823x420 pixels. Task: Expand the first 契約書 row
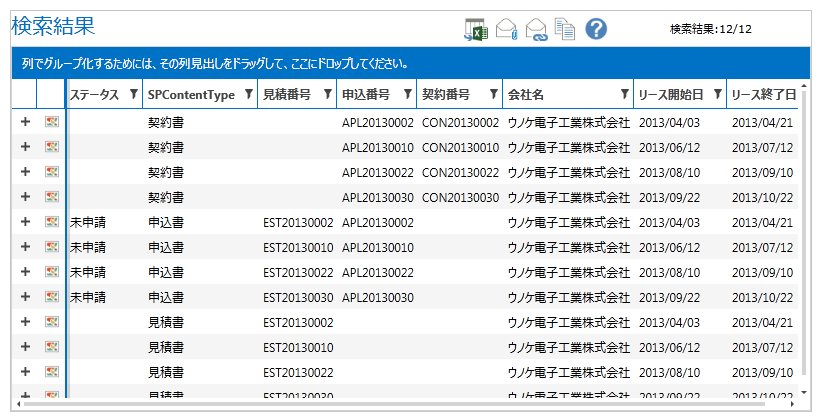pos(25,122)
